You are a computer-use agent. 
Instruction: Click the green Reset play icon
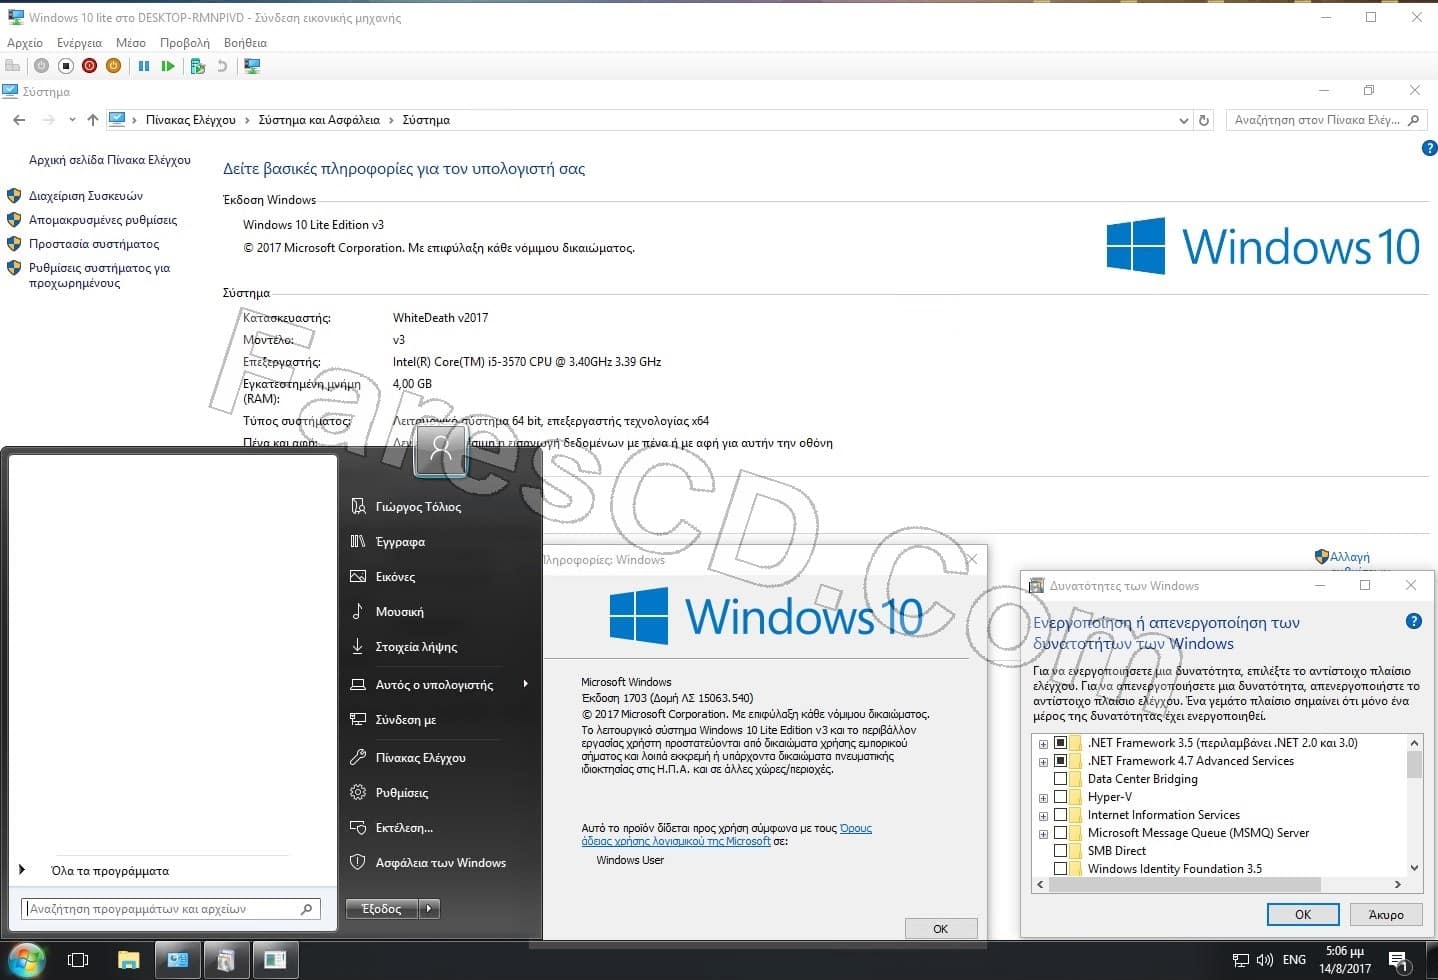point(168,66)
